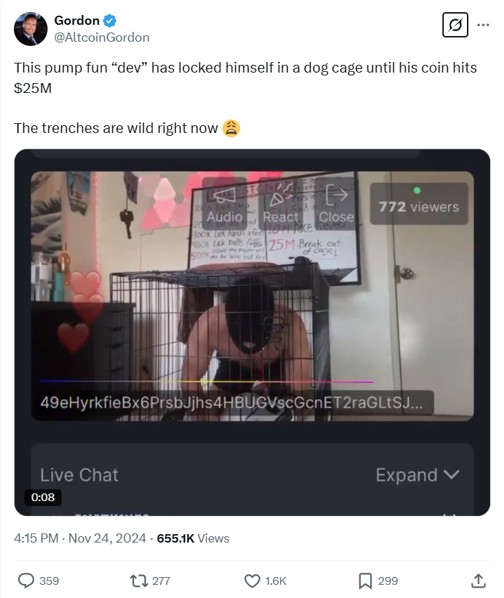This screenshot has width=504, height=598.
Task: Click the reply bubble icon
Action: click(26, 581)
